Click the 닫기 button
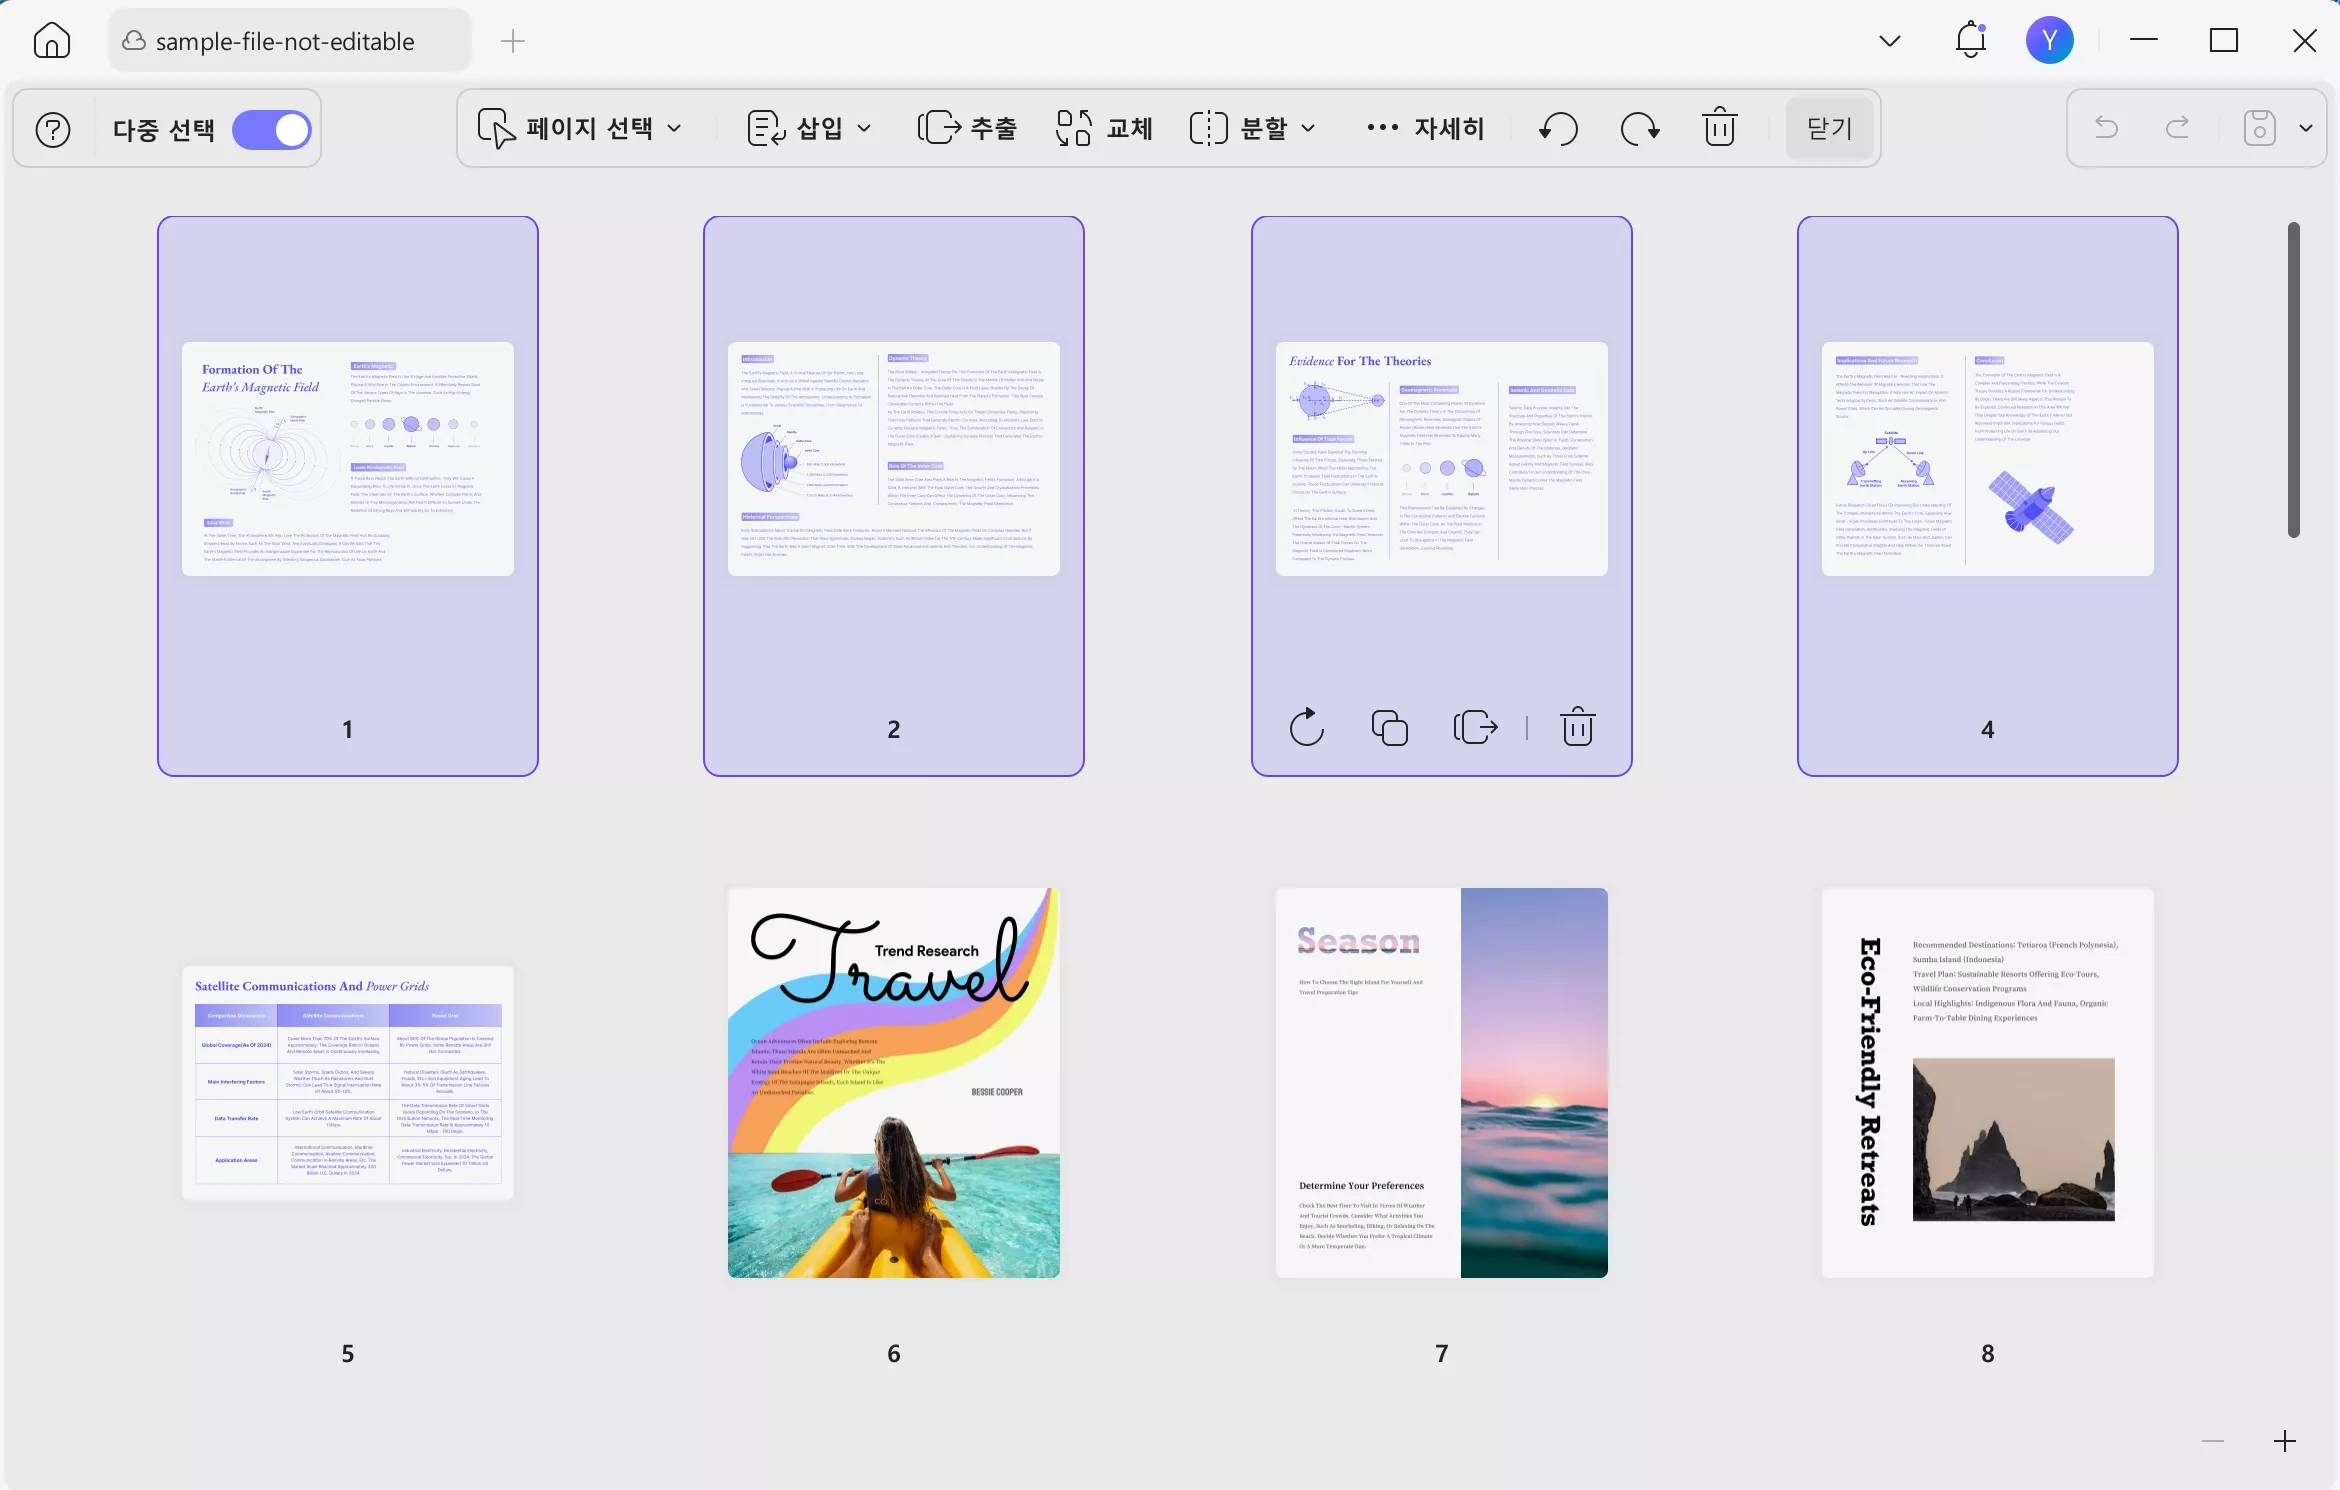The width and height of the screenshot is (2340, 1490). (x=1829, y=128)
